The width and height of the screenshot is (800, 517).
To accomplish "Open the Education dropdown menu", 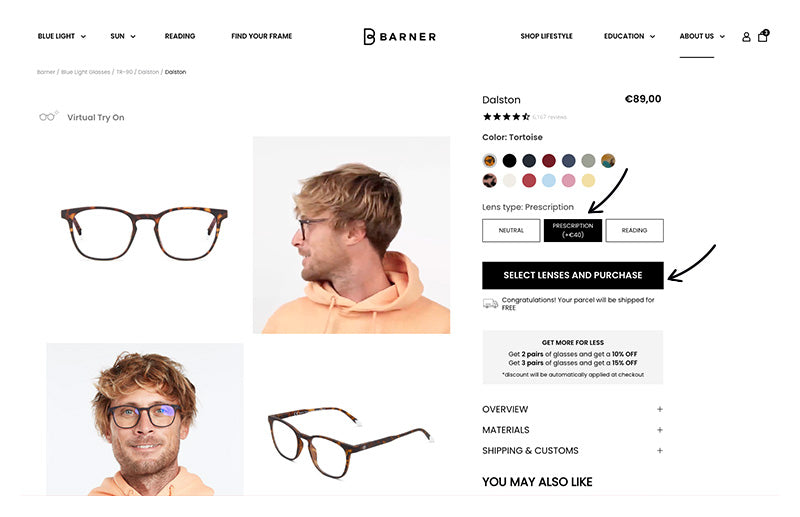I will tap(629, 36).
